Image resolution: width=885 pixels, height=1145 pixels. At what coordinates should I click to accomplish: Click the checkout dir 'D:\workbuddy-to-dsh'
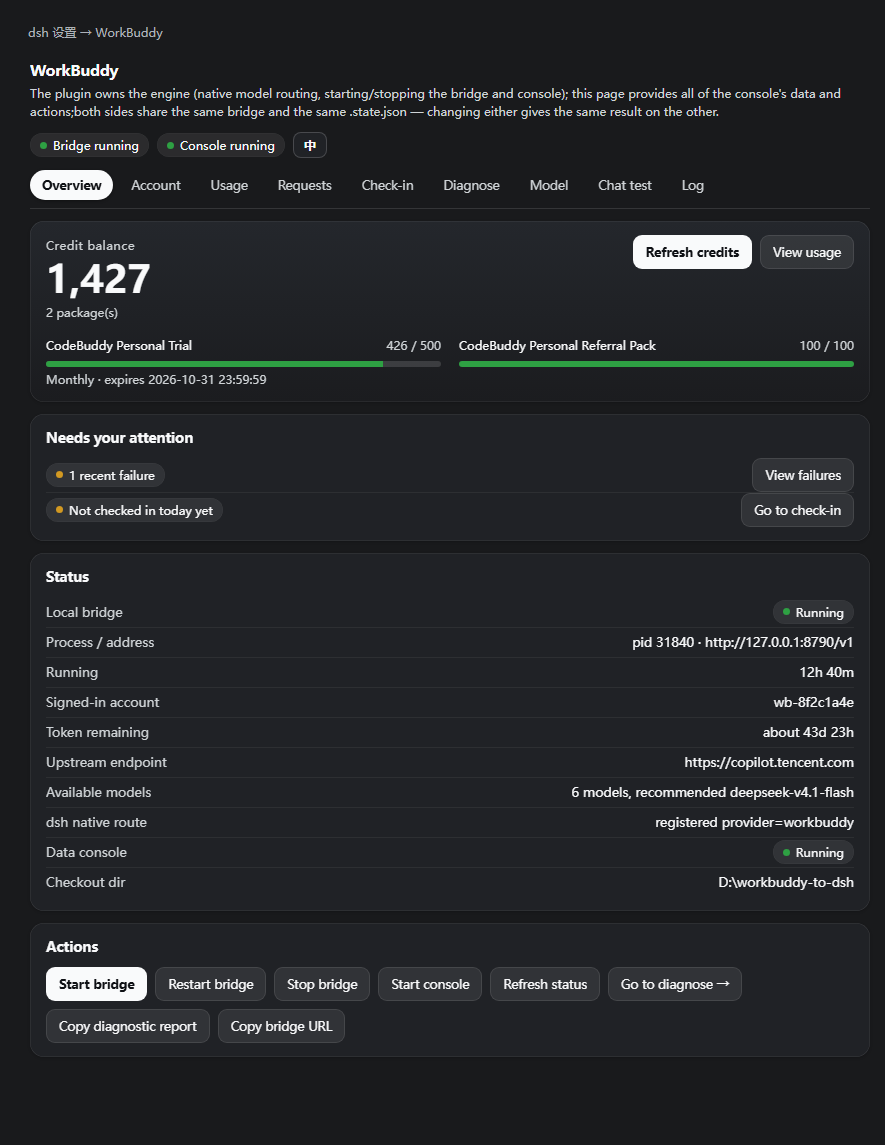[x=786, y=882]
